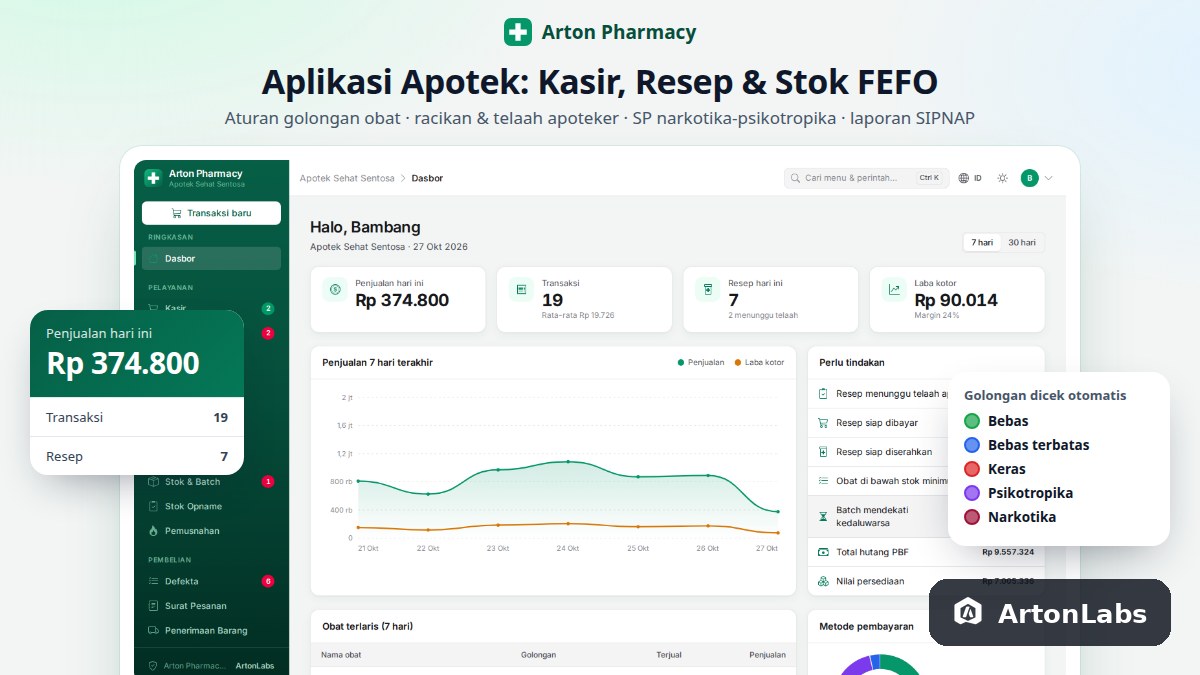Click the wallet icon beside Total hutang PBF
This screenshot has height=675, width=1200.
pos(823,552)
